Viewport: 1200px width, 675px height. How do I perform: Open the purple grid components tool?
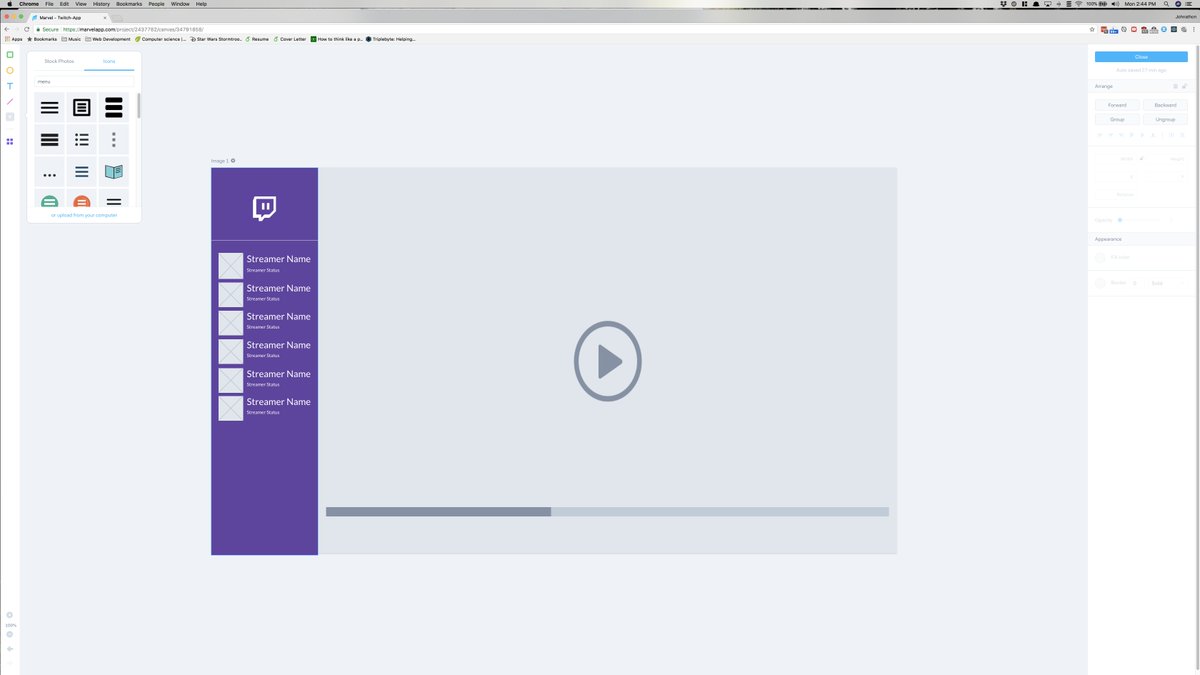tap(10, 142)
